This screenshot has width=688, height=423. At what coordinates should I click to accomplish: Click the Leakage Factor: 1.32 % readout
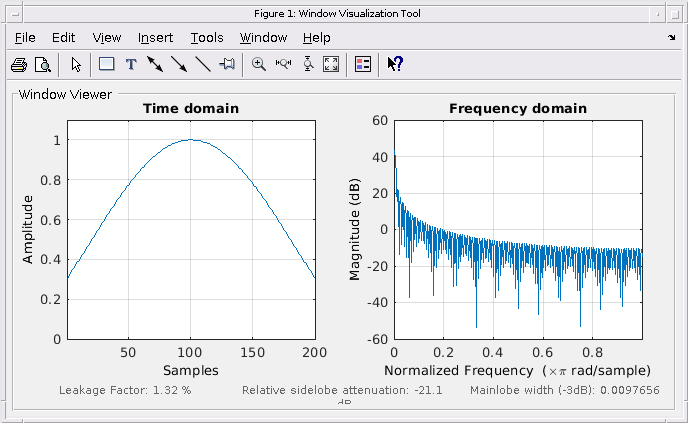(125, 390)
